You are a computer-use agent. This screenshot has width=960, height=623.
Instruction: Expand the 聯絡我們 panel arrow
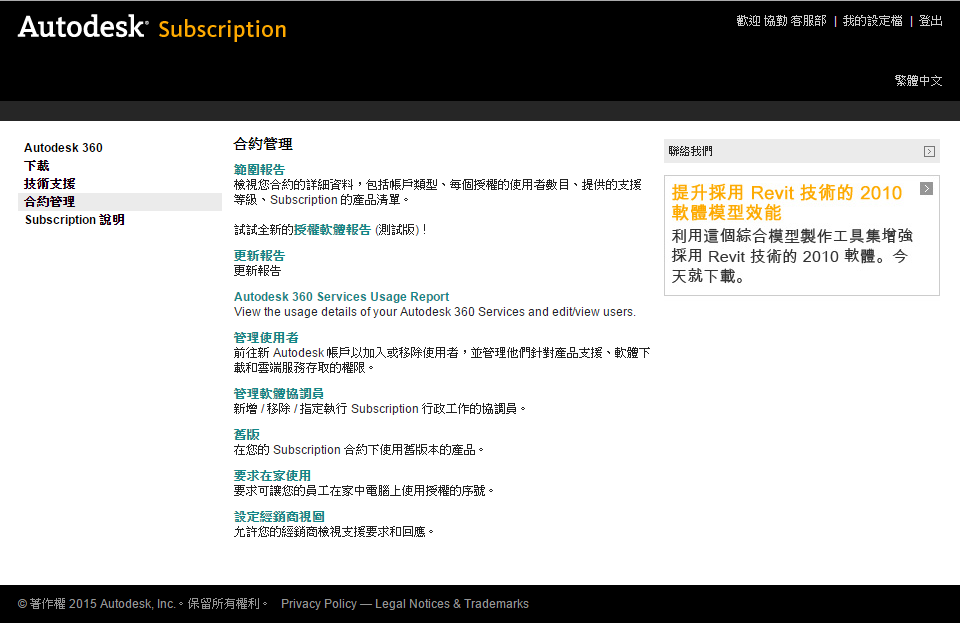tap(929, 151)
